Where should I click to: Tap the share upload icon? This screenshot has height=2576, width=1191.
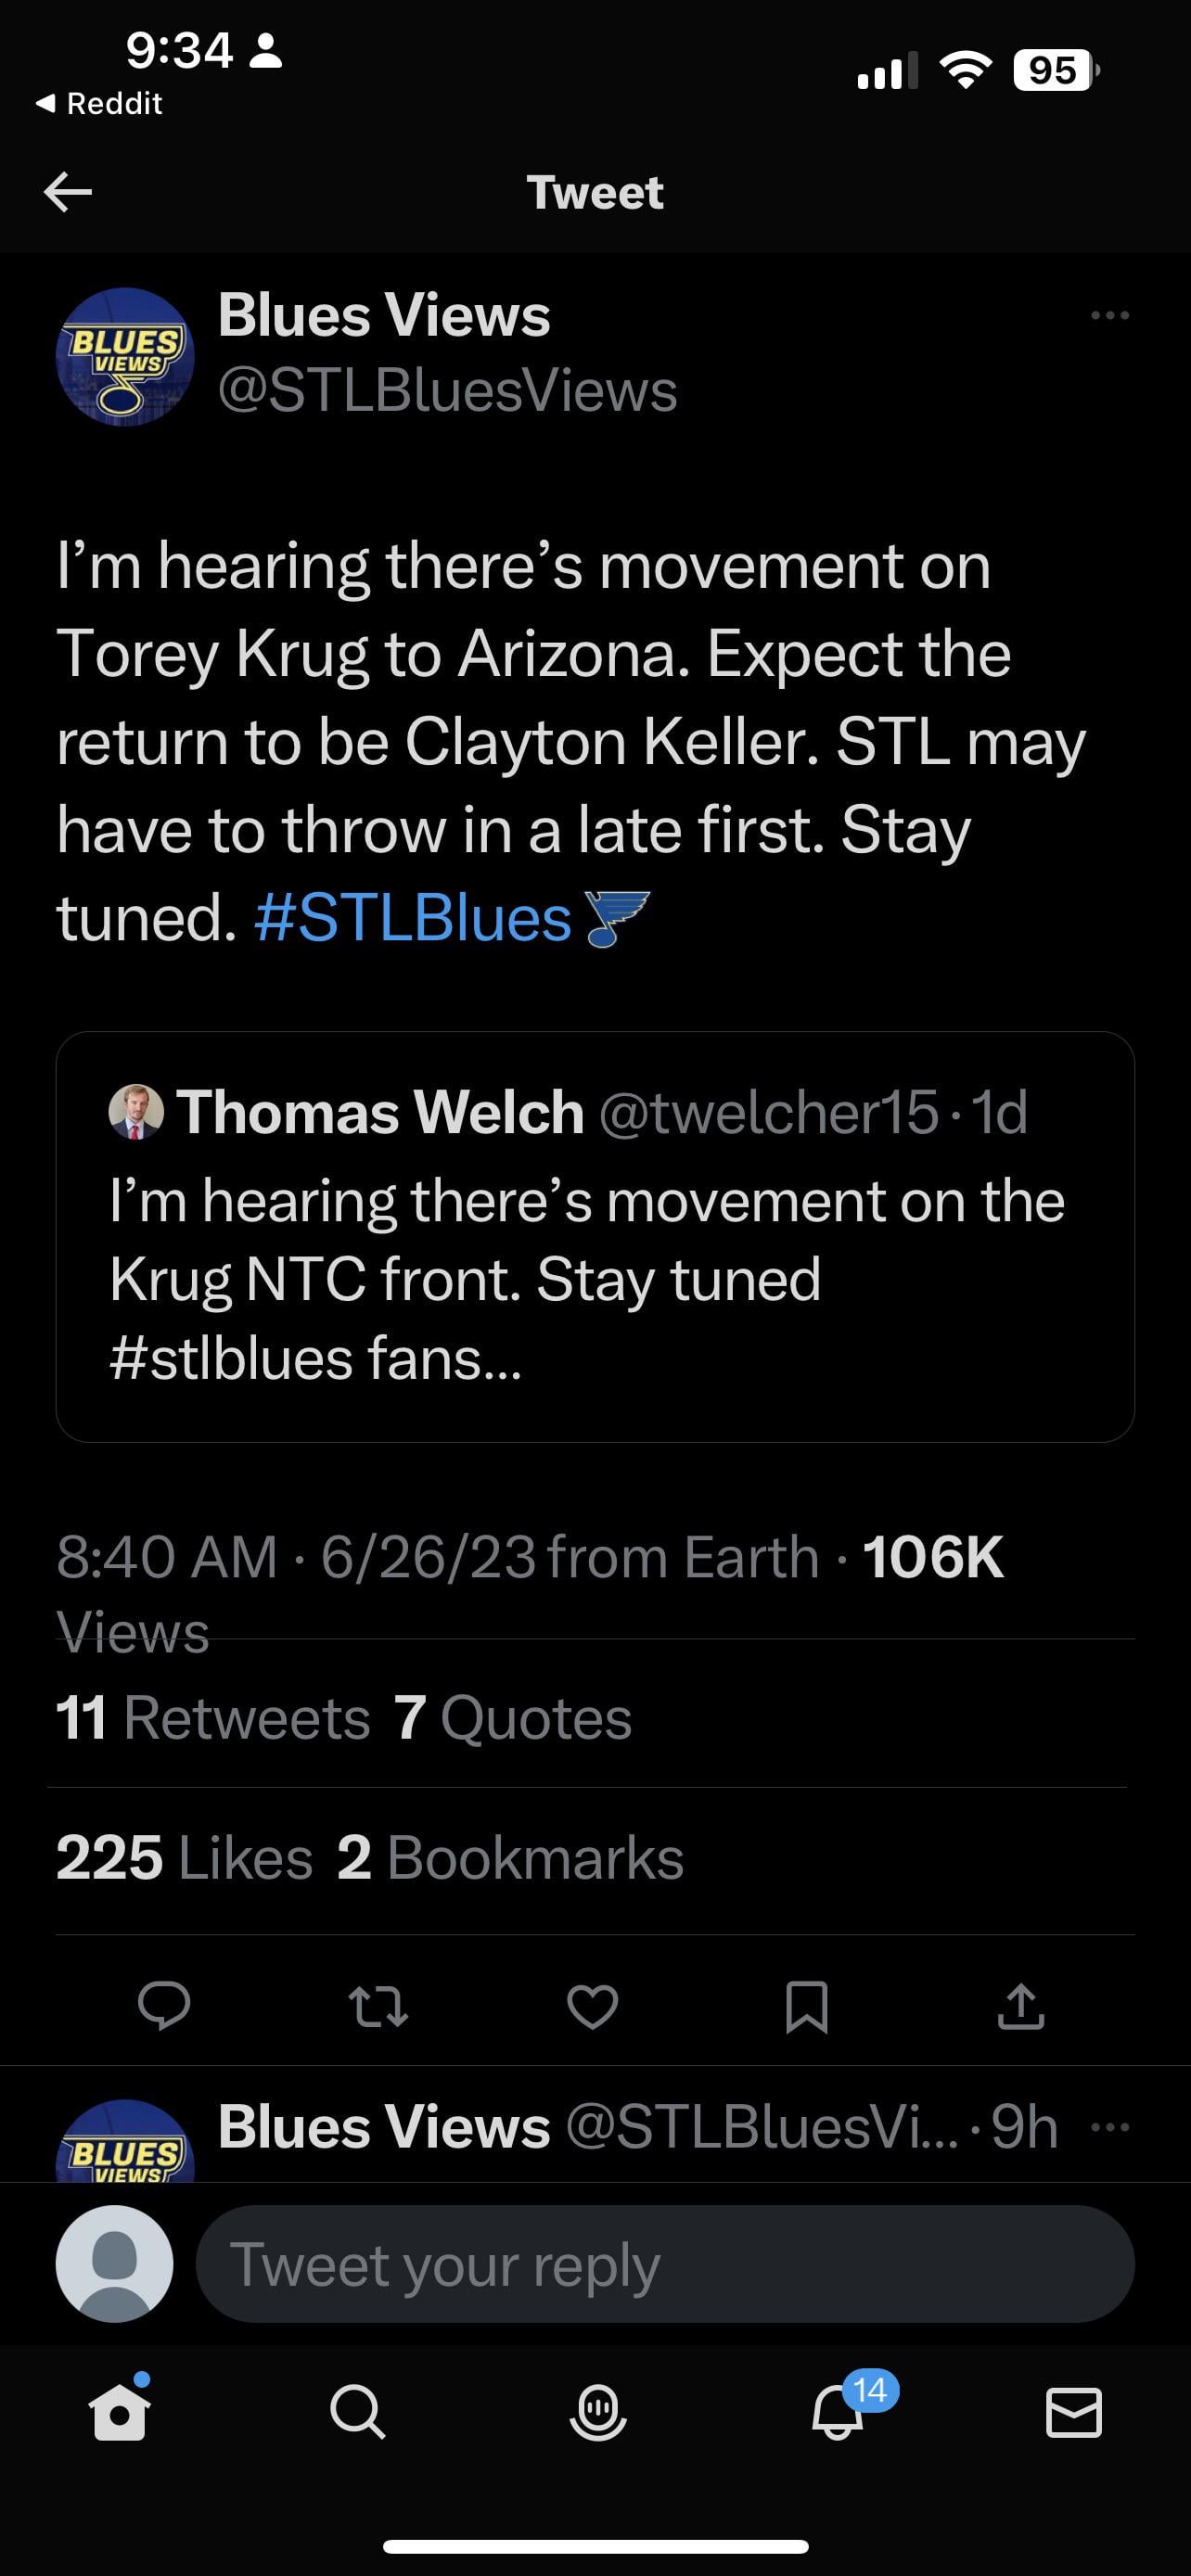point(1021,2006)
